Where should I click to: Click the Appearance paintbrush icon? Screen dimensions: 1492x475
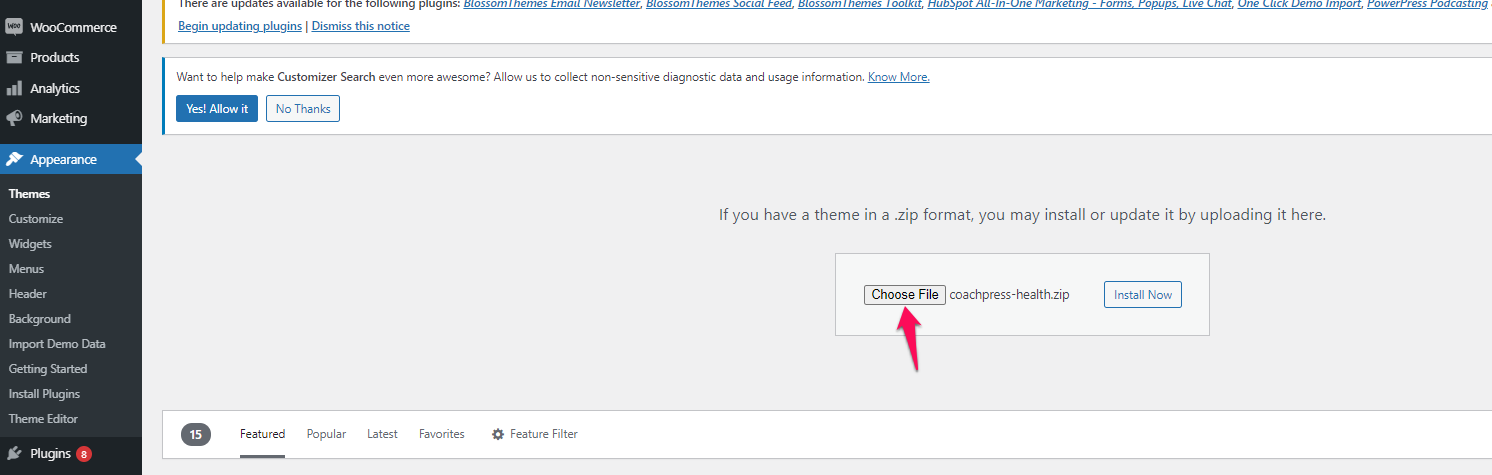14,159
